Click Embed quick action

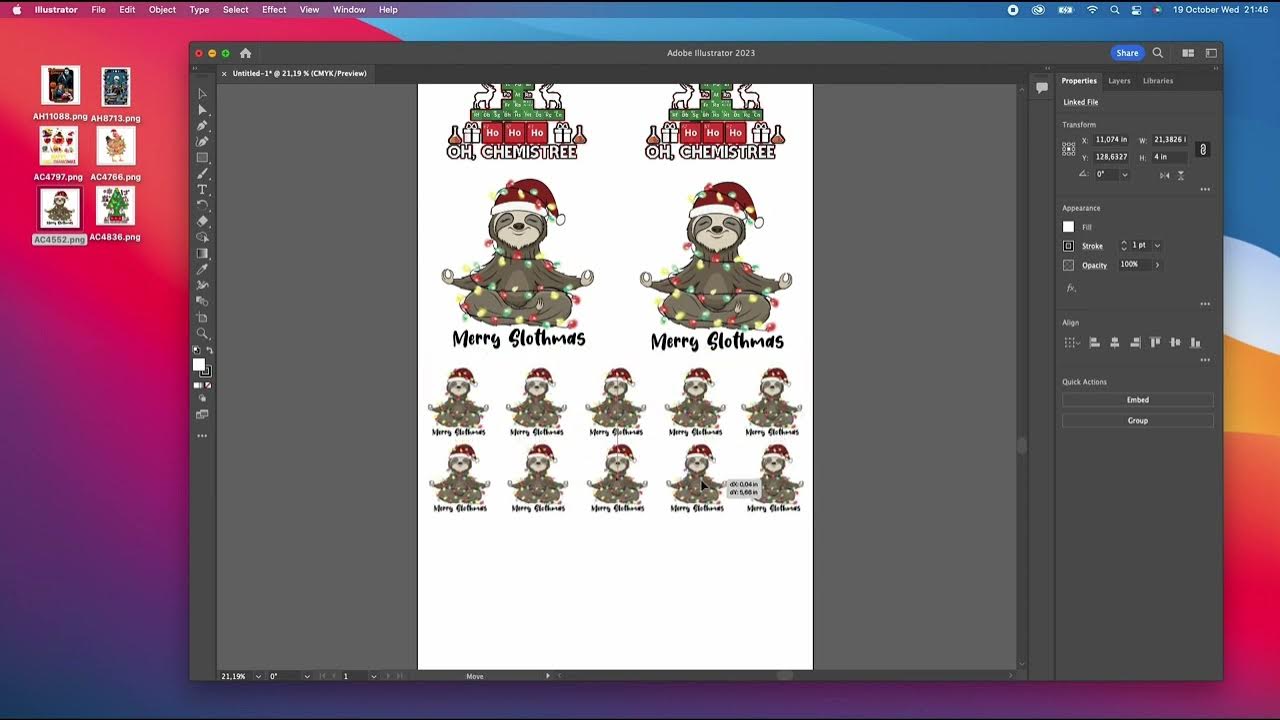pyautogui.click(x=1138, y=400)
